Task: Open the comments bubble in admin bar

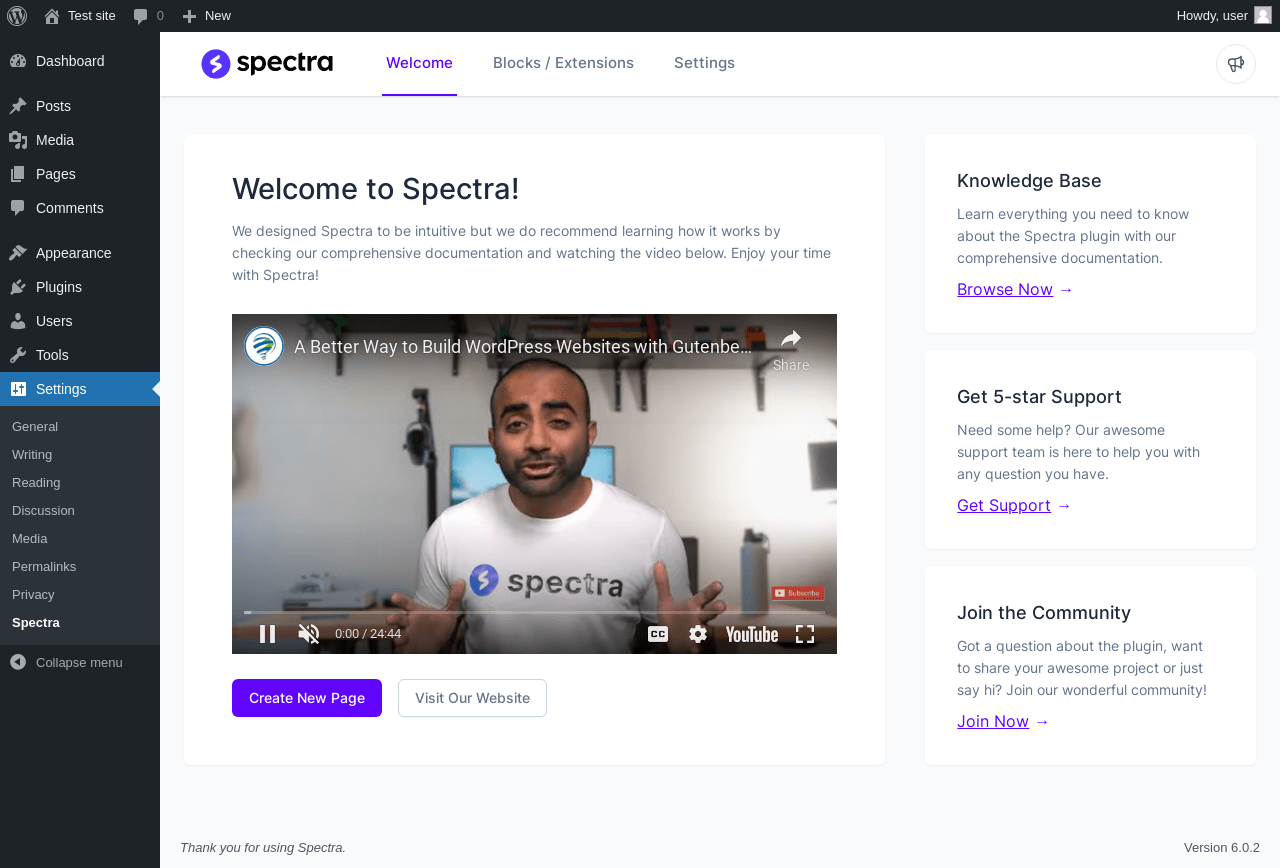Action: pyautogui.click(x=148, y=16)
